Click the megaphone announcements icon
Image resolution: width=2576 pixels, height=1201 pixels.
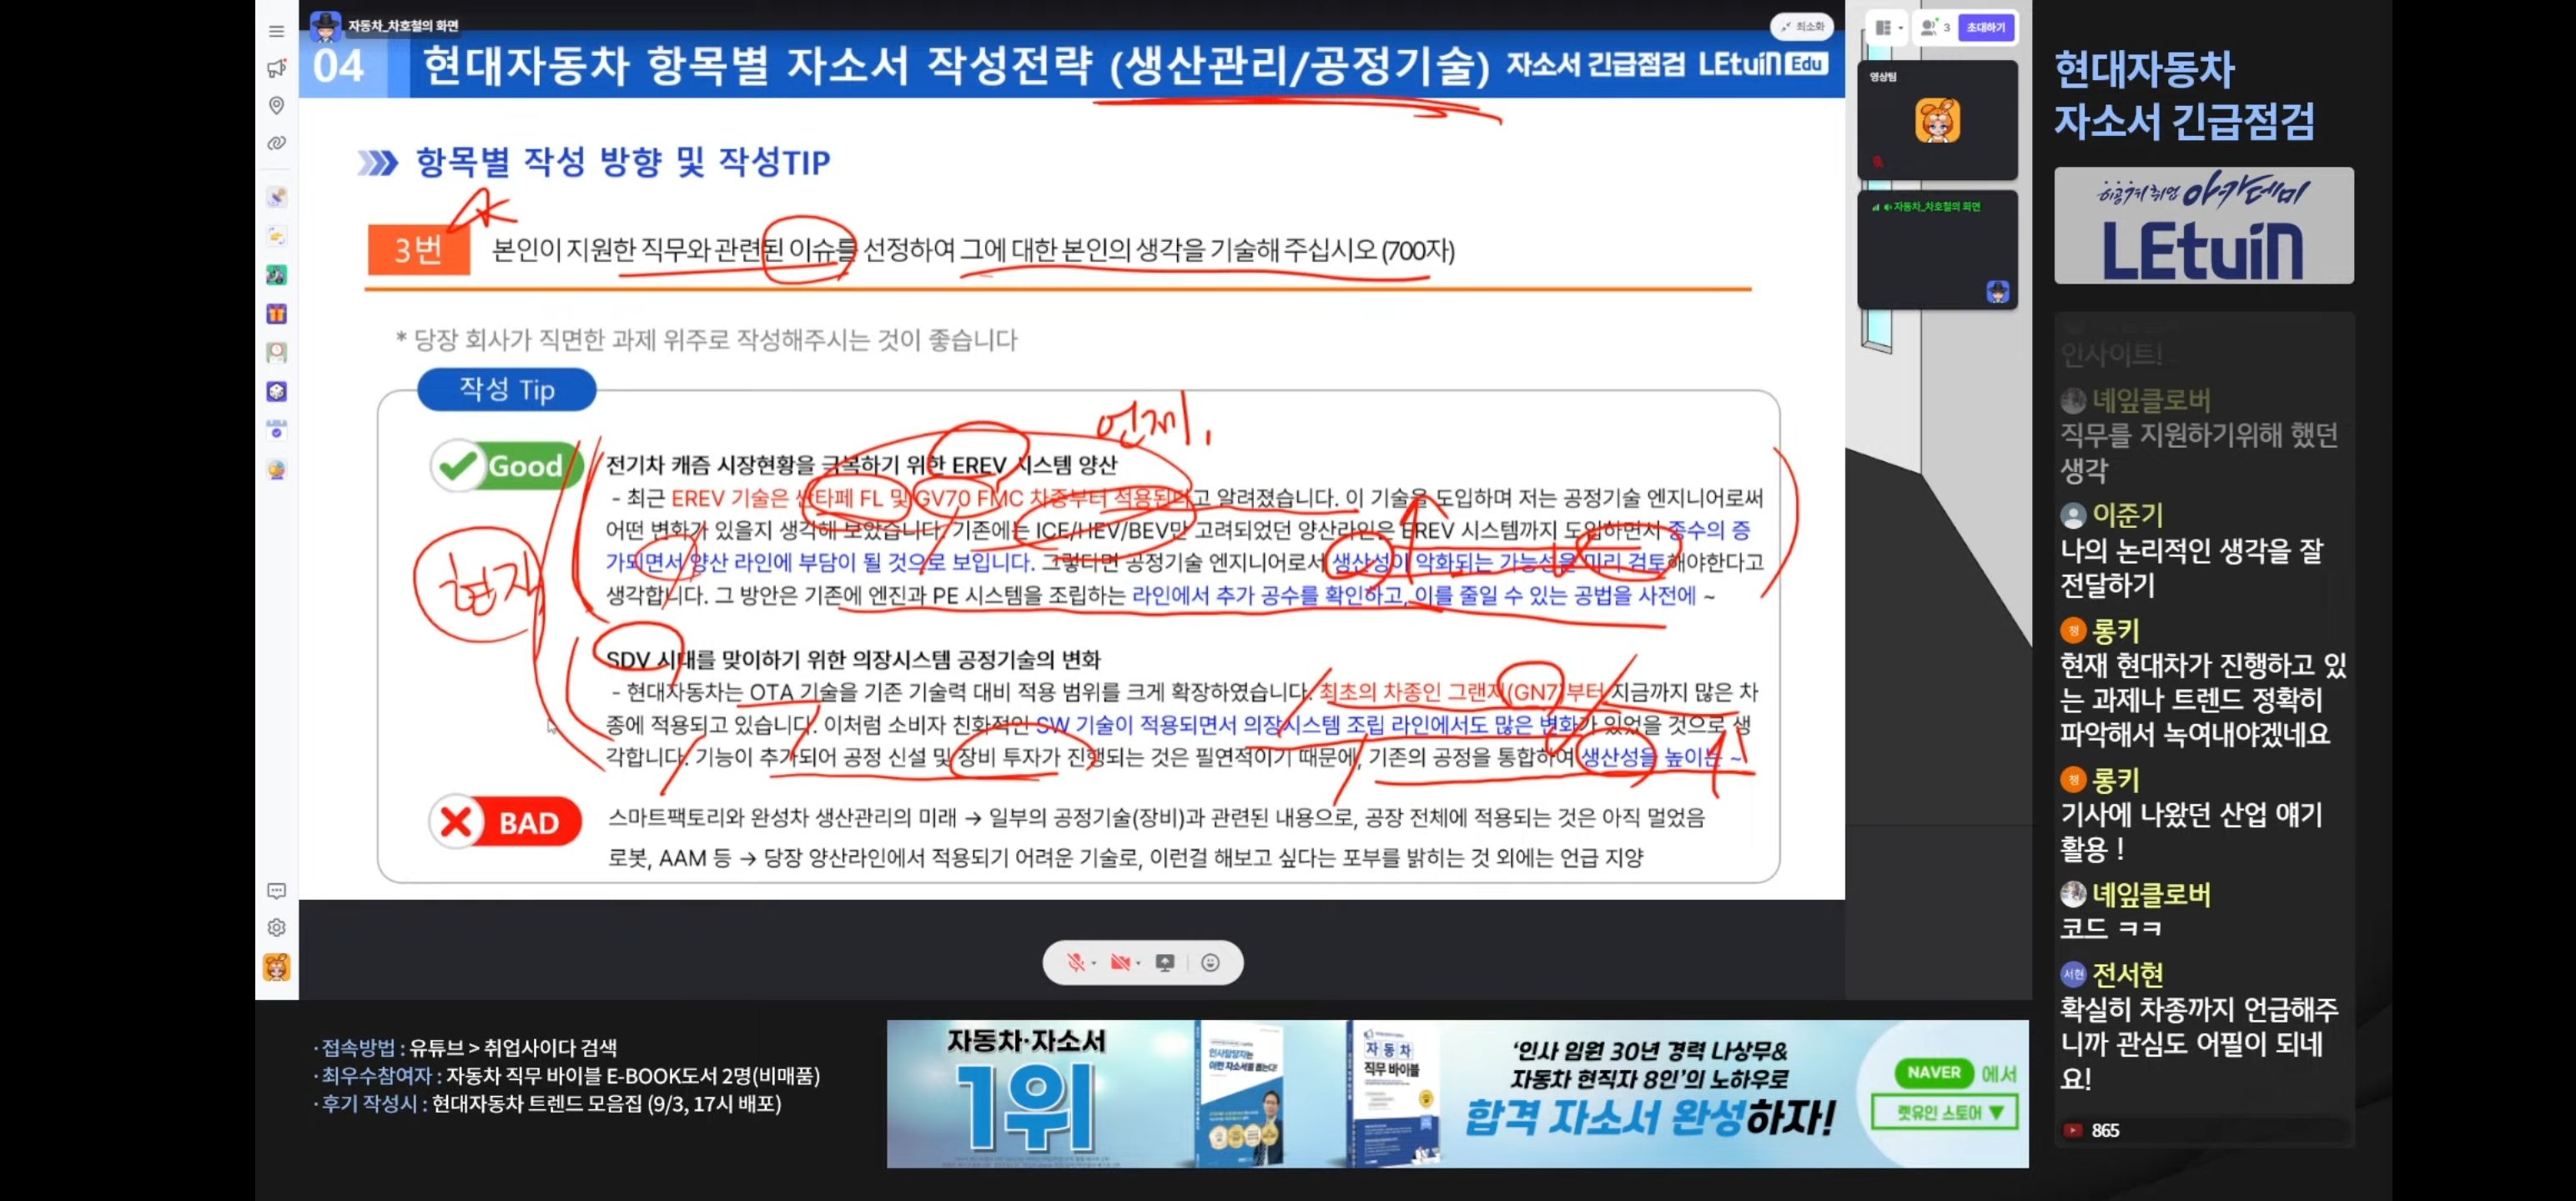[277, 69]
